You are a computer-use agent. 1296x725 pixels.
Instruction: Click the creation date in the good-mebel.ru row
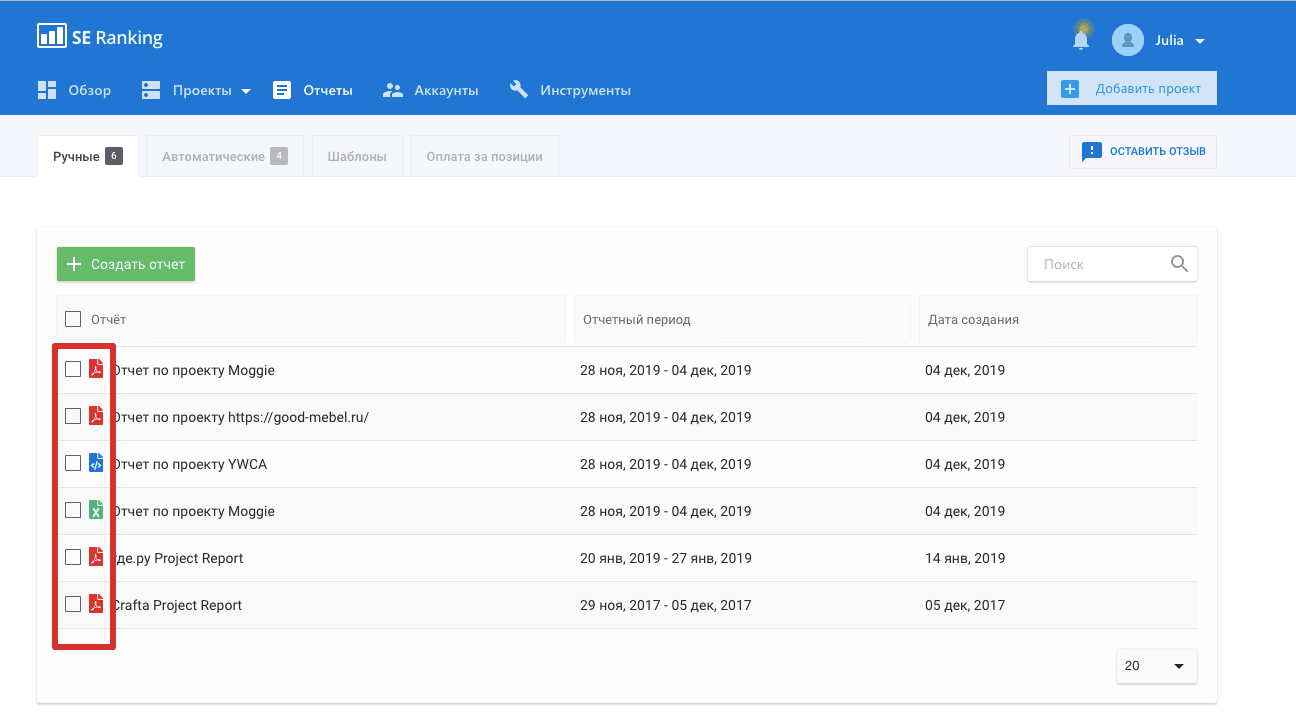[x=965, y=417]
